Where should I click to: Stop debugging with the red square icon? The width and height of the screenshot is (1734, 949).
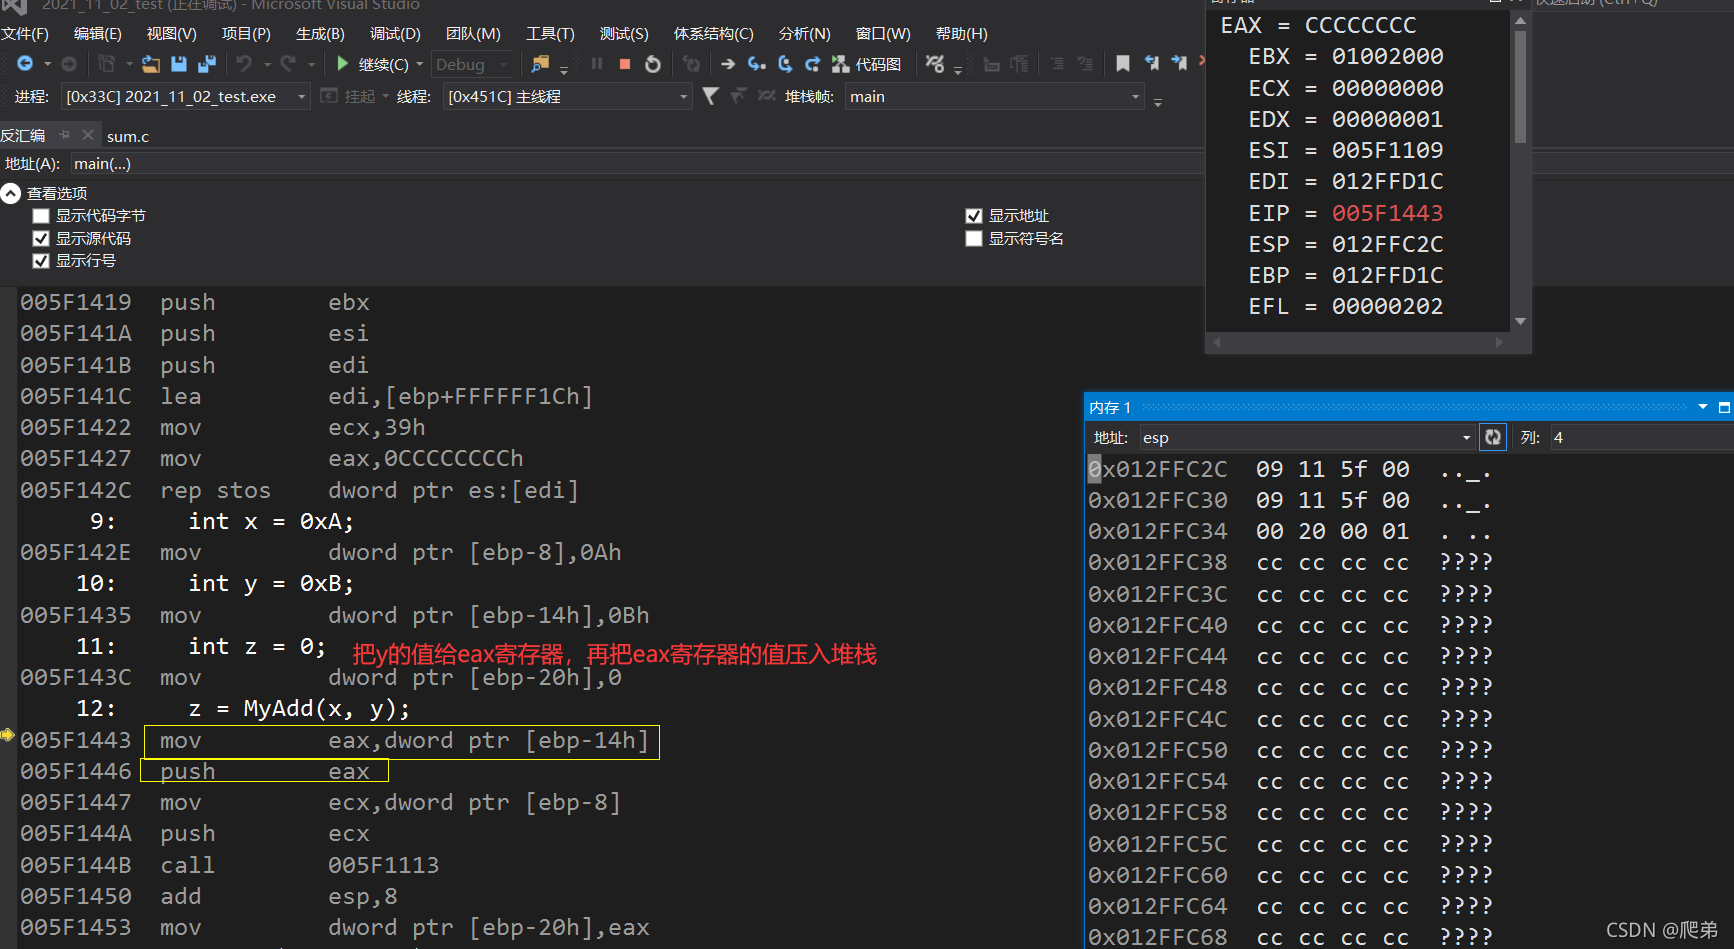point(625,64)
